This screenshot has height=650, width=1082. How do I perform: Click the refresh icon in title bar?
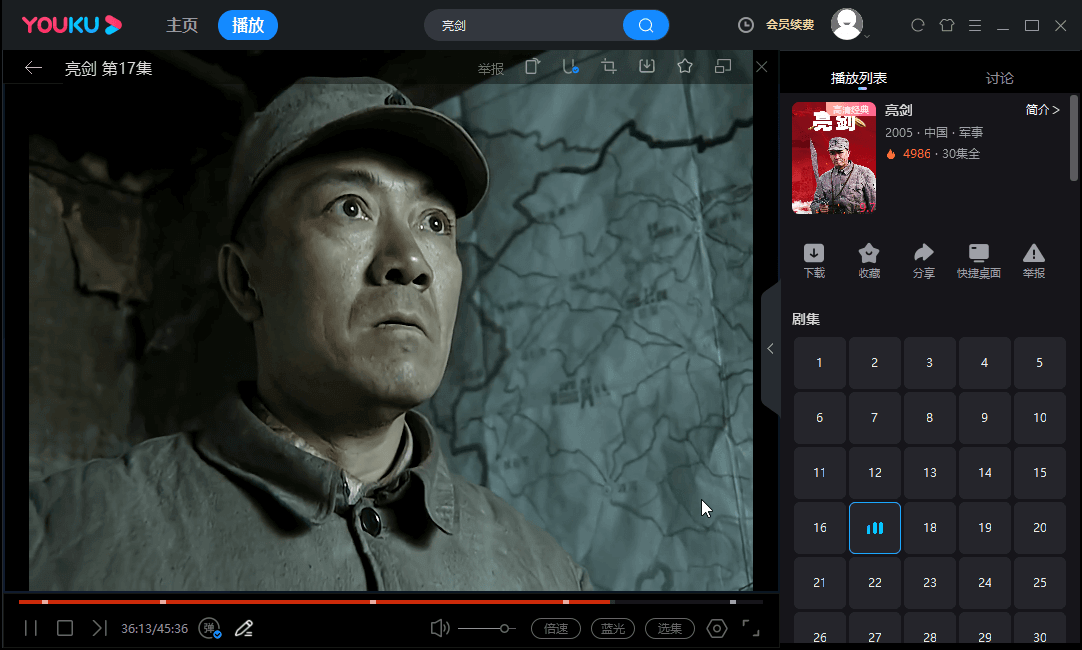tap(918, 26)
